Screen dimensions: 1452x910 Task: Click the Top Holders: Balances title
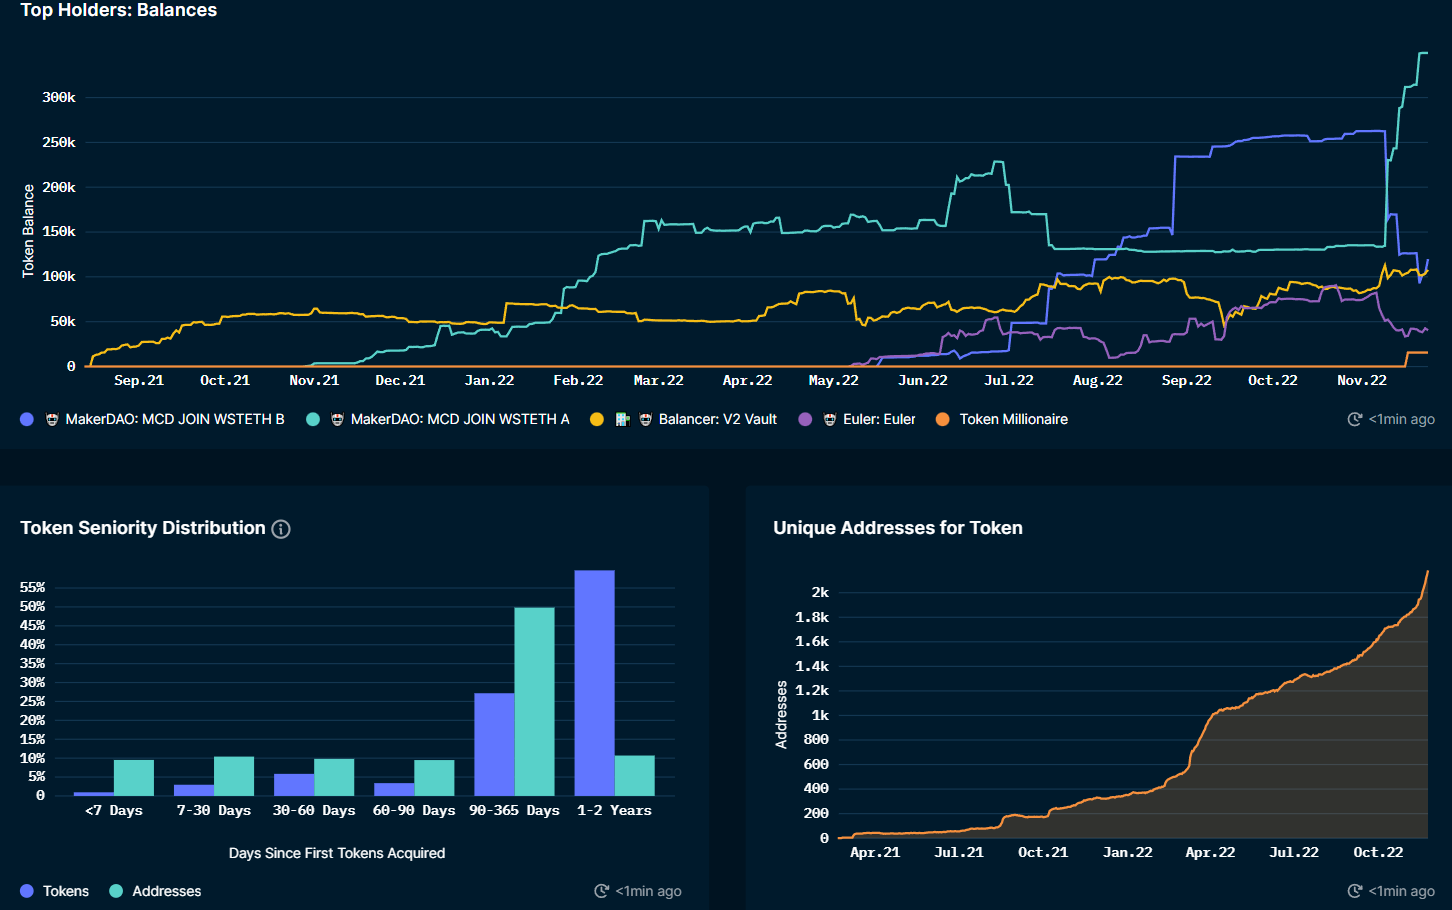pyautogui.click(x=119, y=11)
